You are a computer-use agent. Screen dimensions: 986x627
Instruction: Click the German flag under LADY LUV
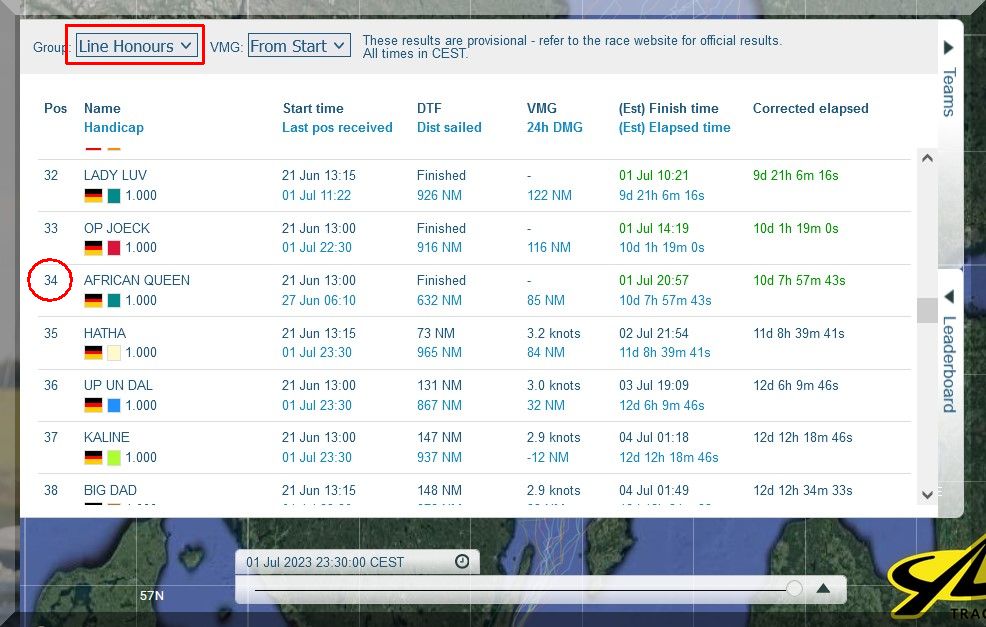[x=93, y=196]
